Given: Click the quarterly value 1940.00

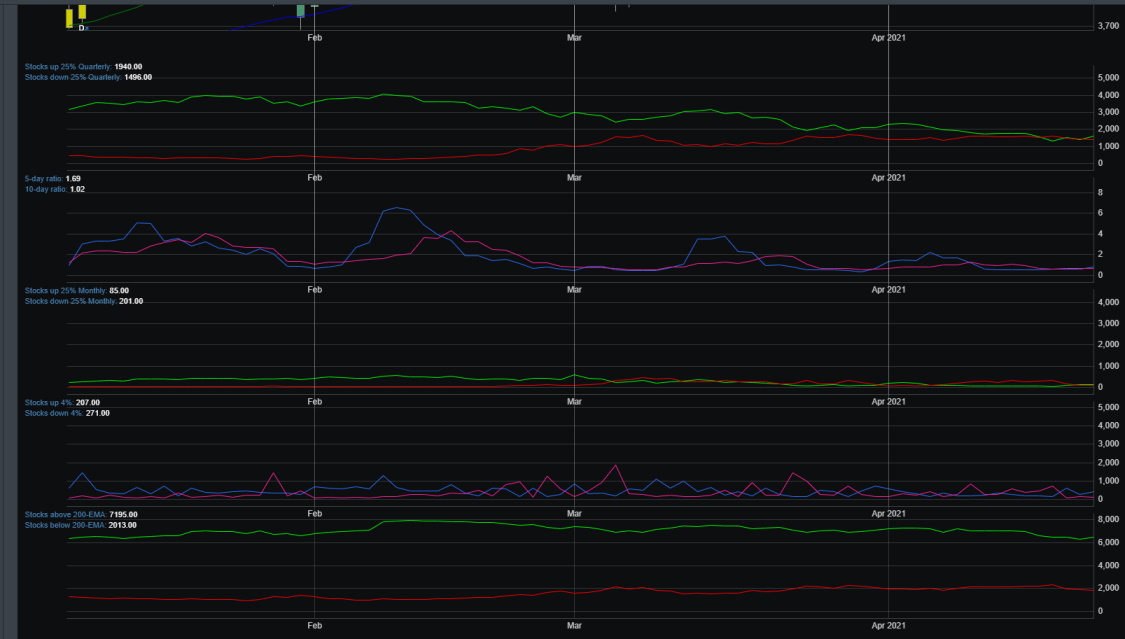Looking at the screenshot, I should (128, 67).
